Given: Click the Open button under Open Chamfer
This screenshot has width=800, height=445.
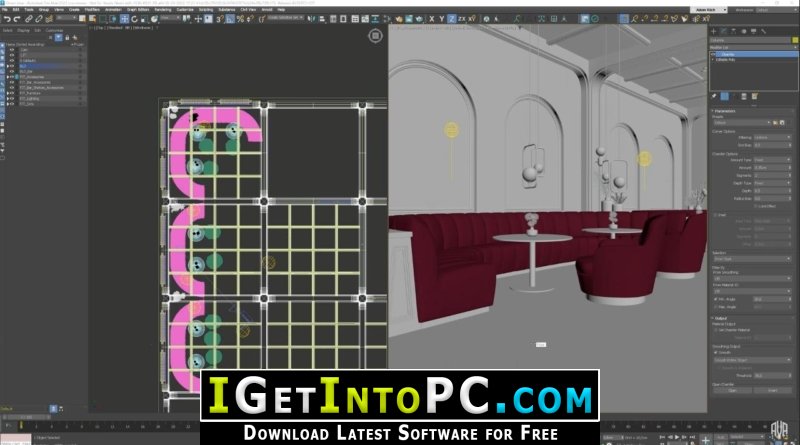Looking at the screenshot, I should (x=732, y=390).
